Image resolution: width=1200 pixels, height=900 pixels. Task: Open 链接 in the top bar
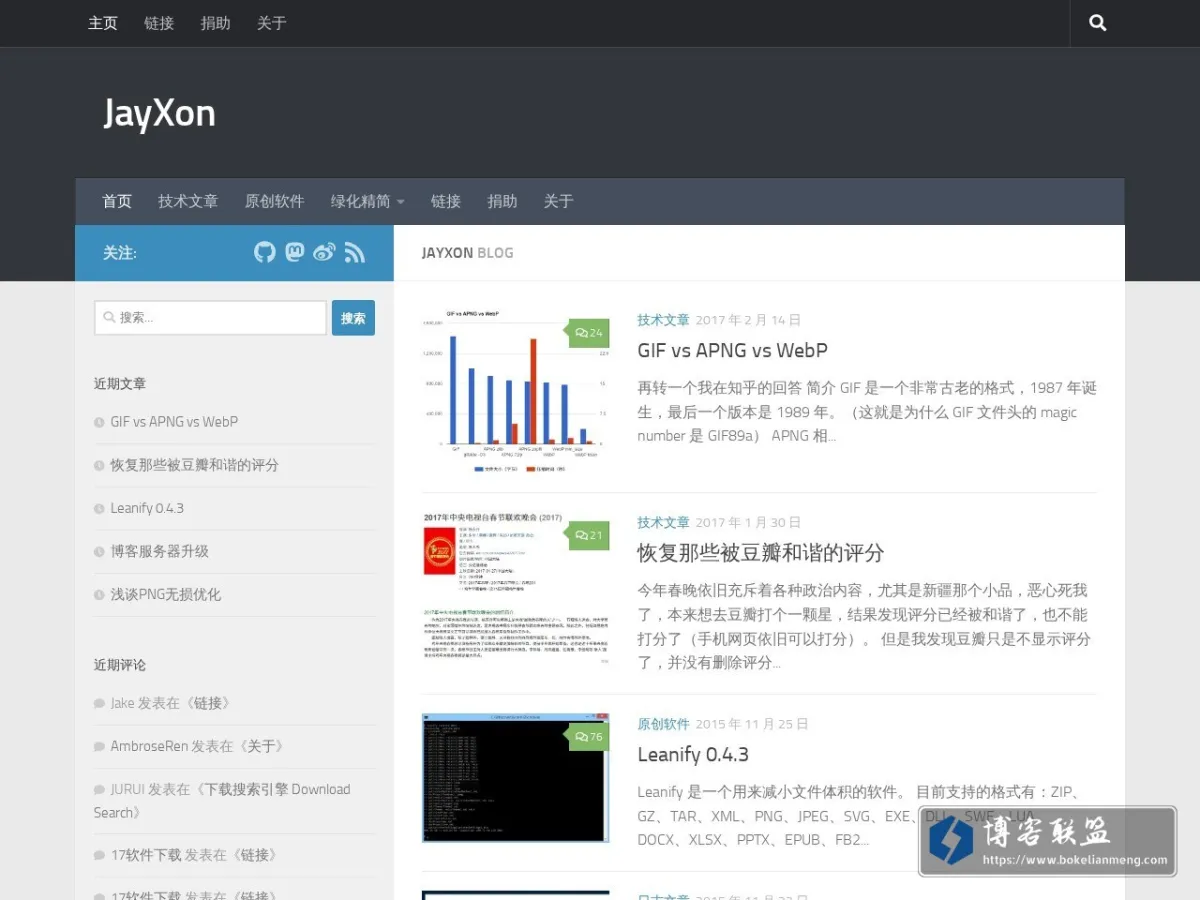click(x=159, y=23)
